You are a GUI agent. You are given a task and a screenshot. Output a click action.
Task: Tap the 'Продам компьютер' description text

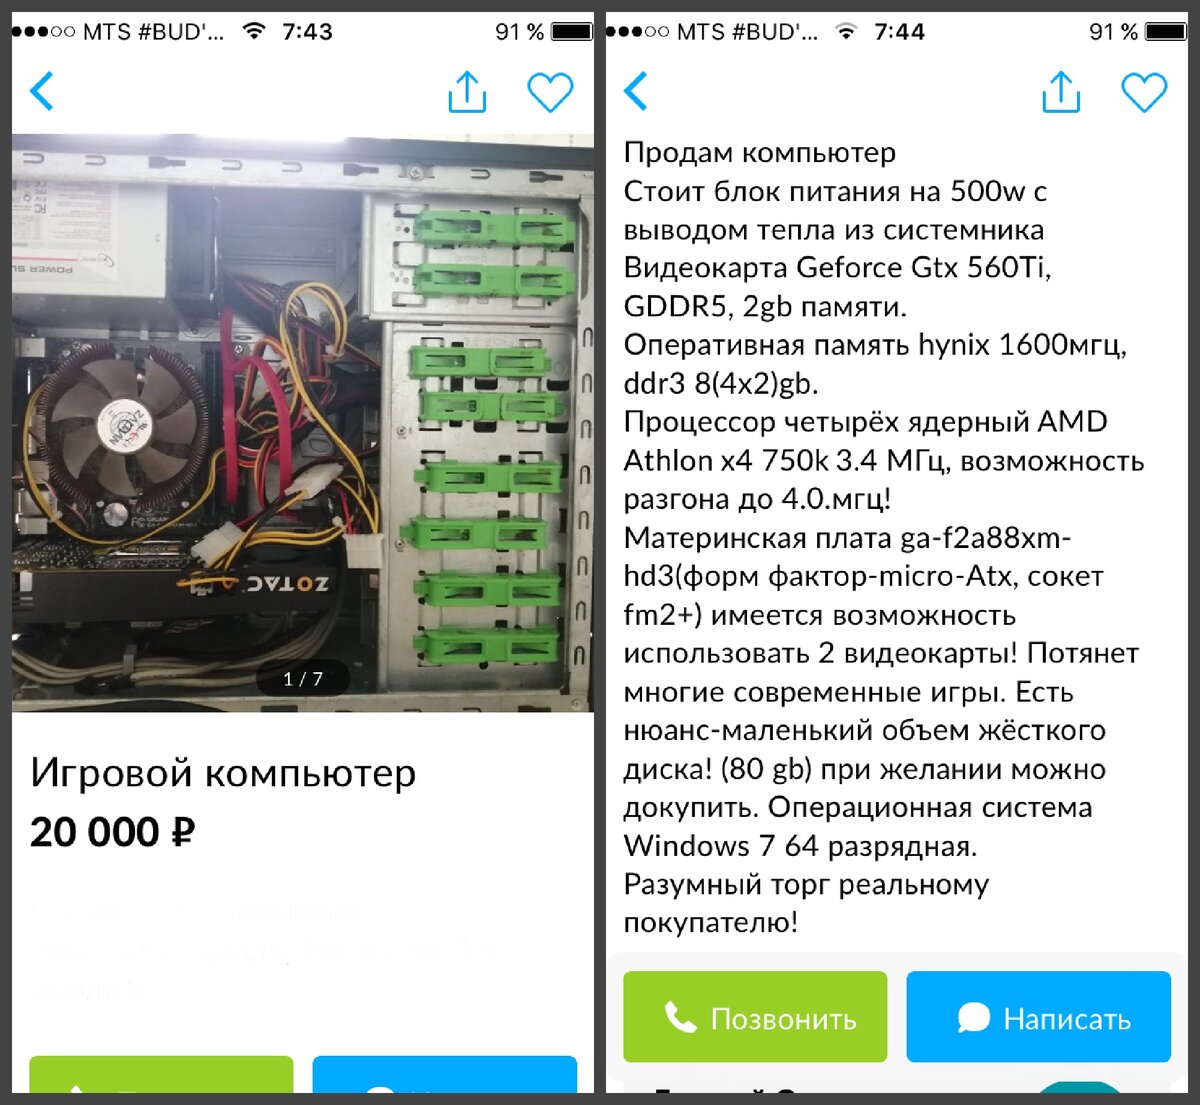point(760,153)
